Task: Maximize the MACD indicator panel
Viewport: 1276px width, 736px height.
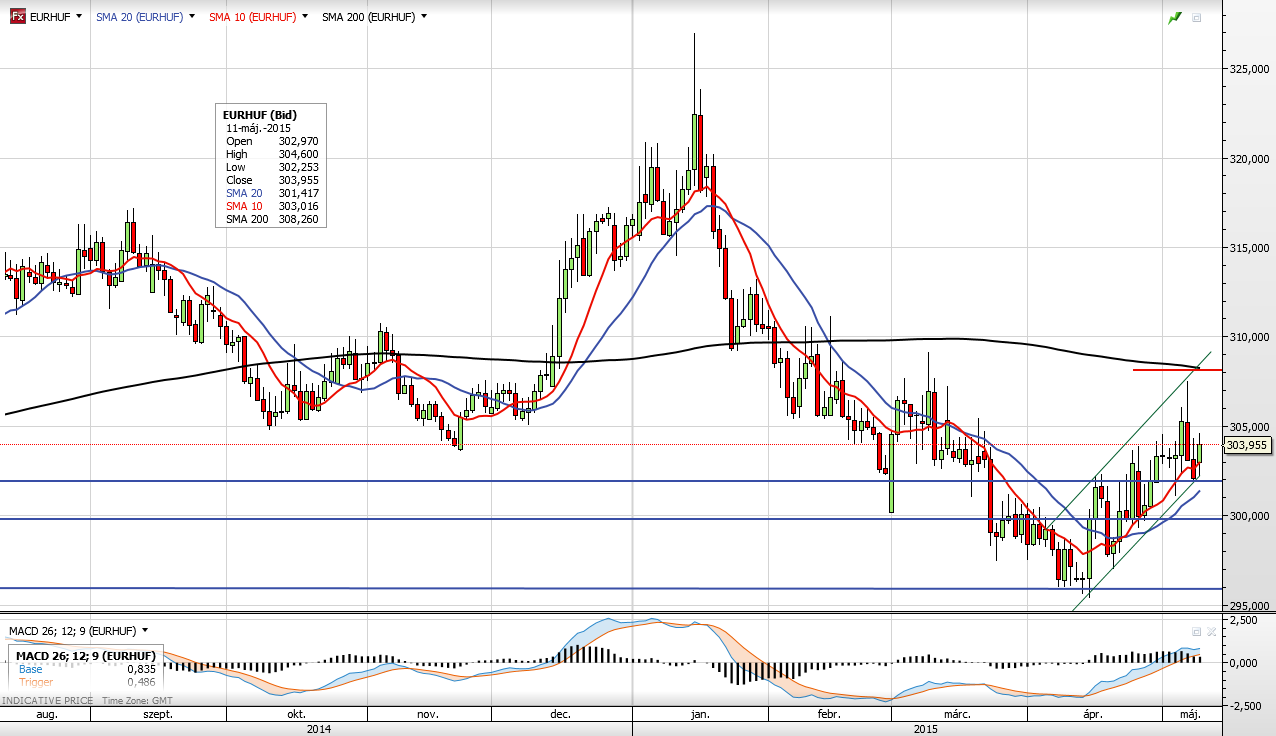Action: click(1196, 632)
